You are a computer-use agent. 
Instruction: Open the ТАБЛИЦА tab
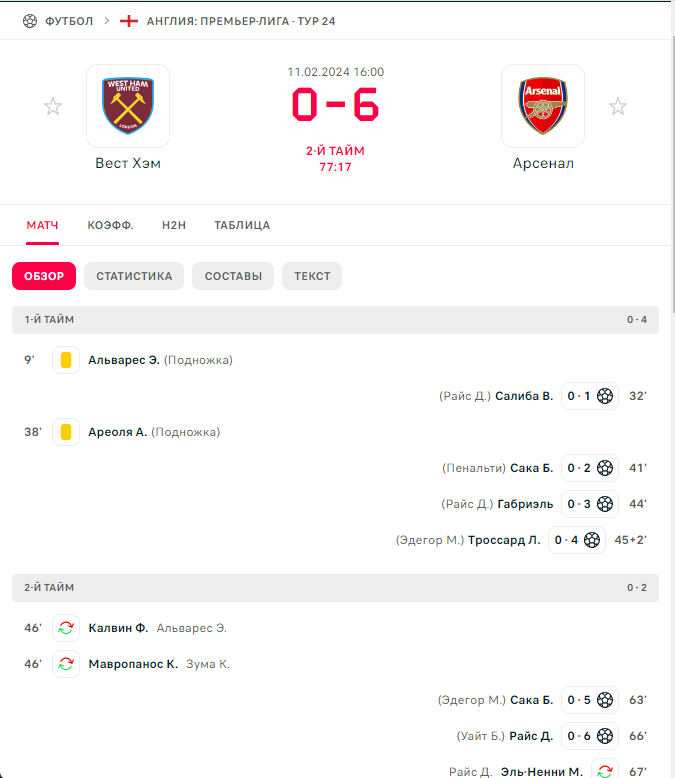click(x=242, y=225)
